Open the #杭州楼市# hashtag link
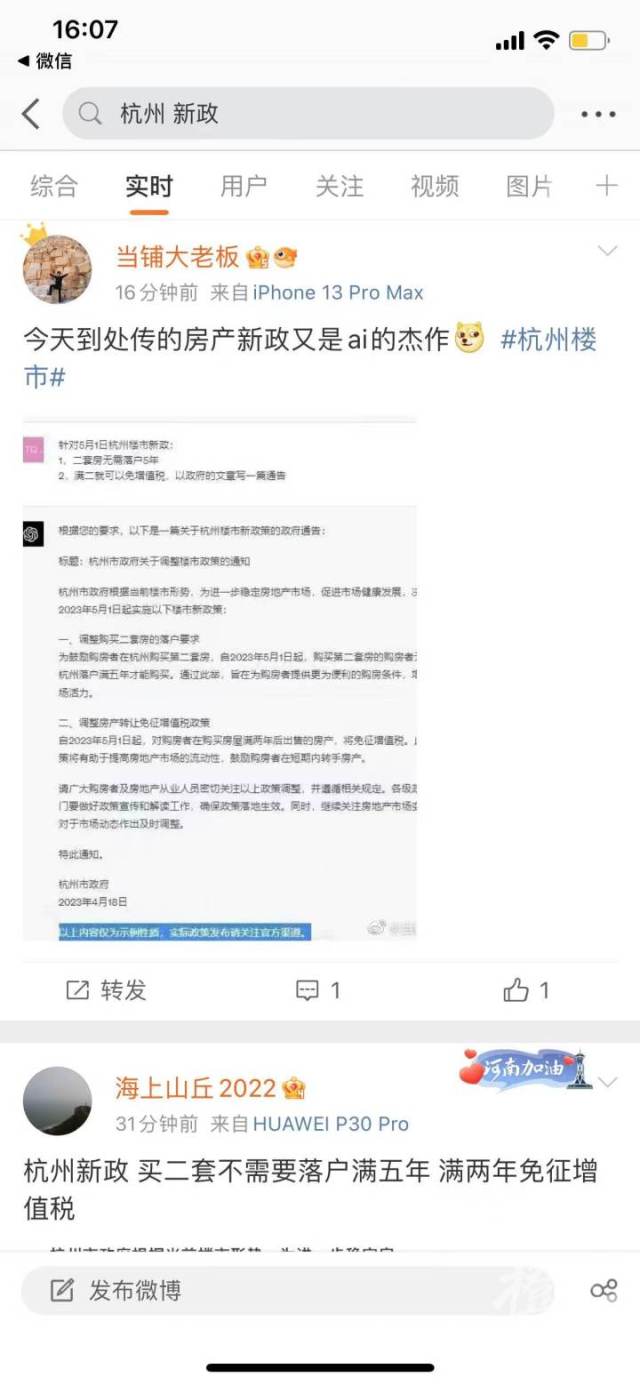The width and height of the screenshot is (640, 1385). (310, 358)
